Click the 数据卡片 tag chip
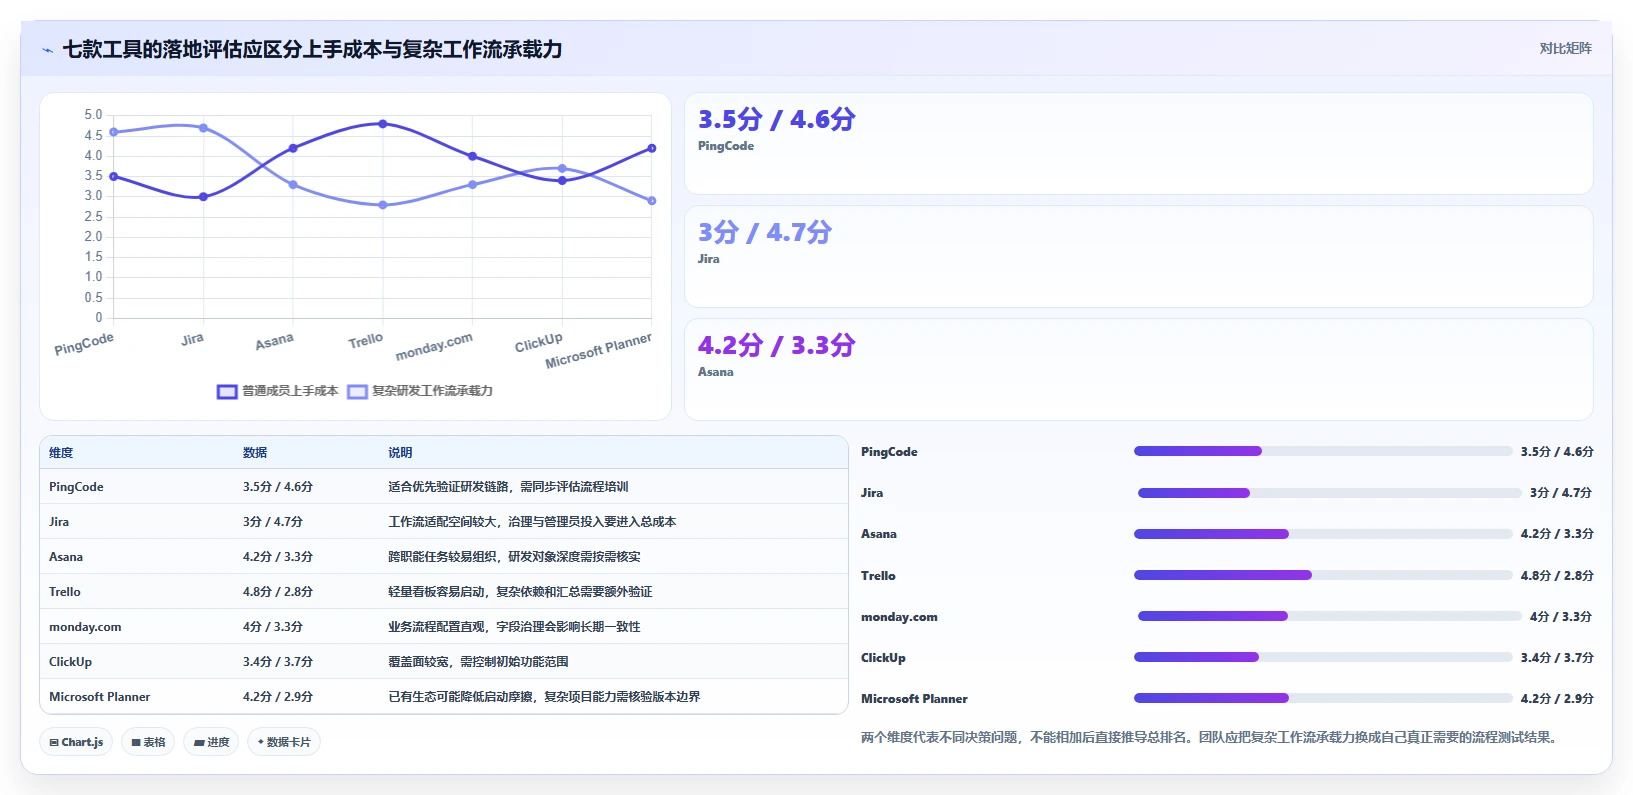Image resolution: width=1633 pixels, height=795 pixels. click(x=284, y=742)
